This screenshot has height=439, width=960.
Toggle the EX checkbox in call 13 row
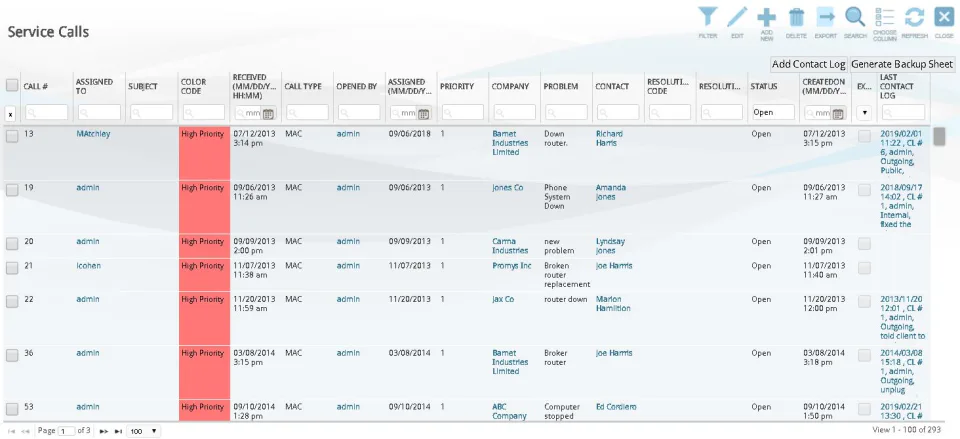pos(864,137)
